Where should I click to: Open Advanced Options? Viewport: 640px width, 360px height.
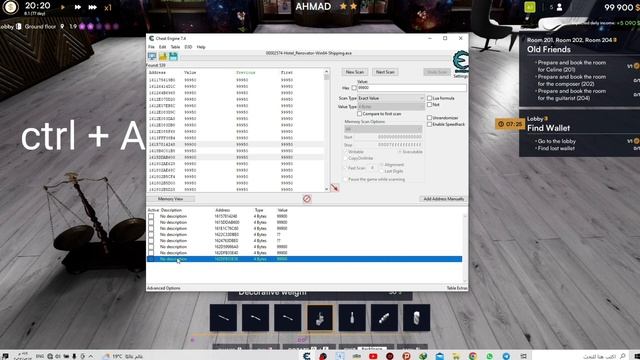click(164, 288)
